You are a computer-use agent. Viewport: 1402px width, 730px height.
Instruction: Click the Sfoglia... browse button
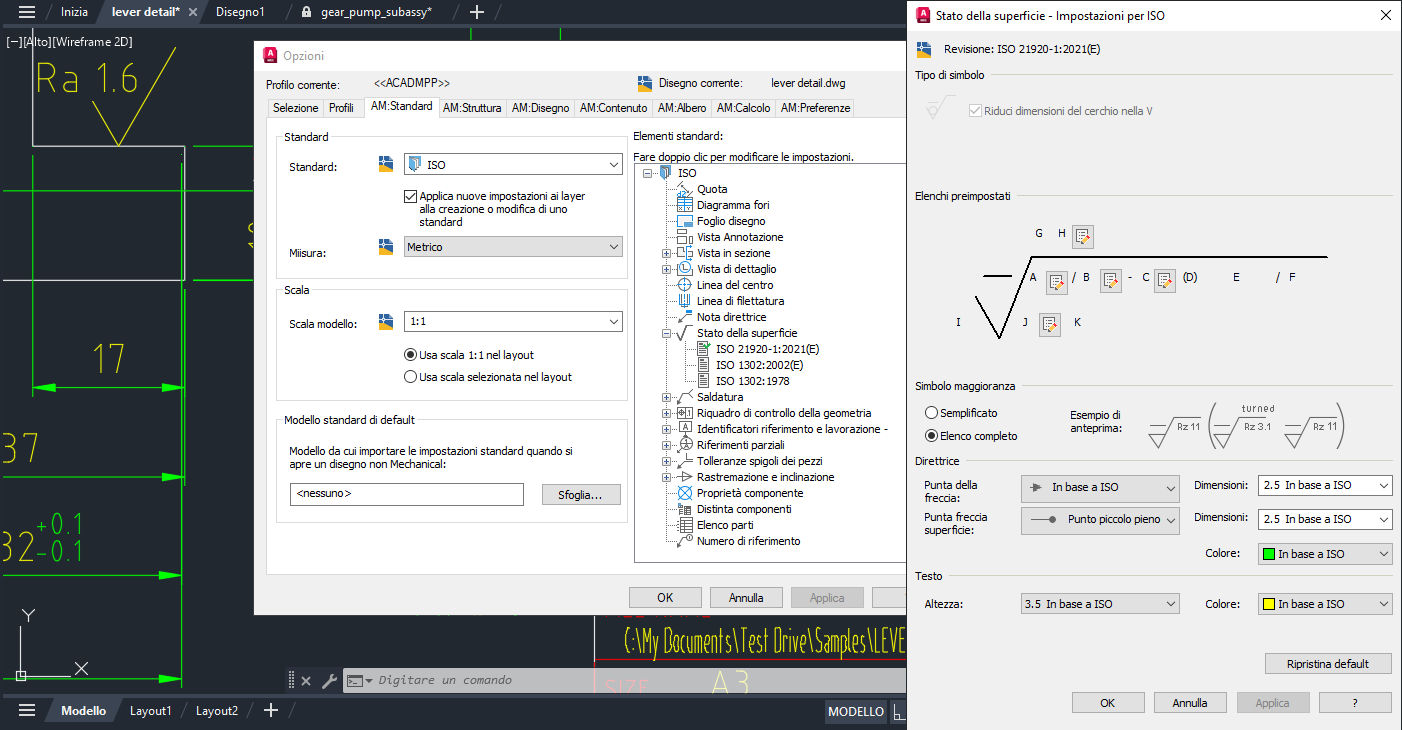[581, 494]
